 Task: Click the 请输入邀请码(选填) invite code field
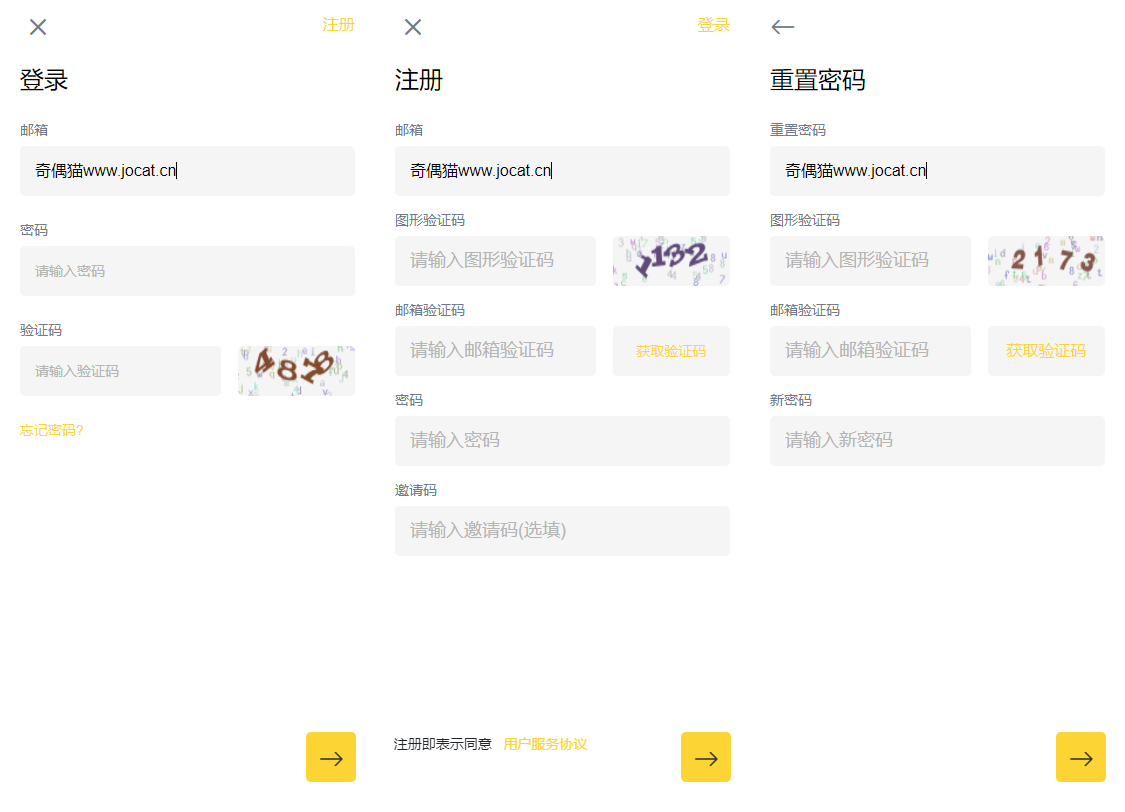coord(562,531)
